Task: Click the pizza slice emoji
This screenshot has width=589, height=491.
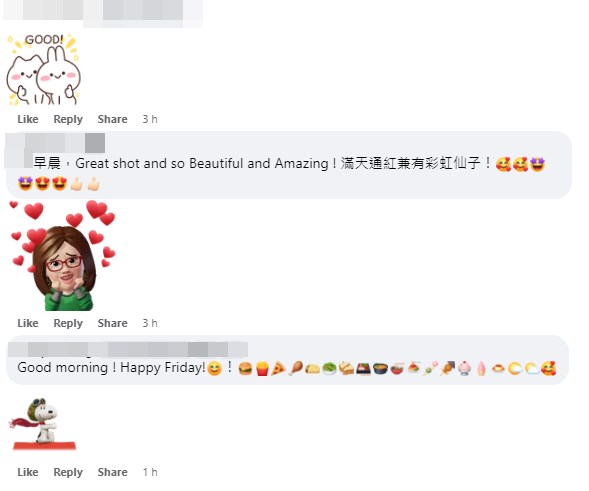Action: 278,369
